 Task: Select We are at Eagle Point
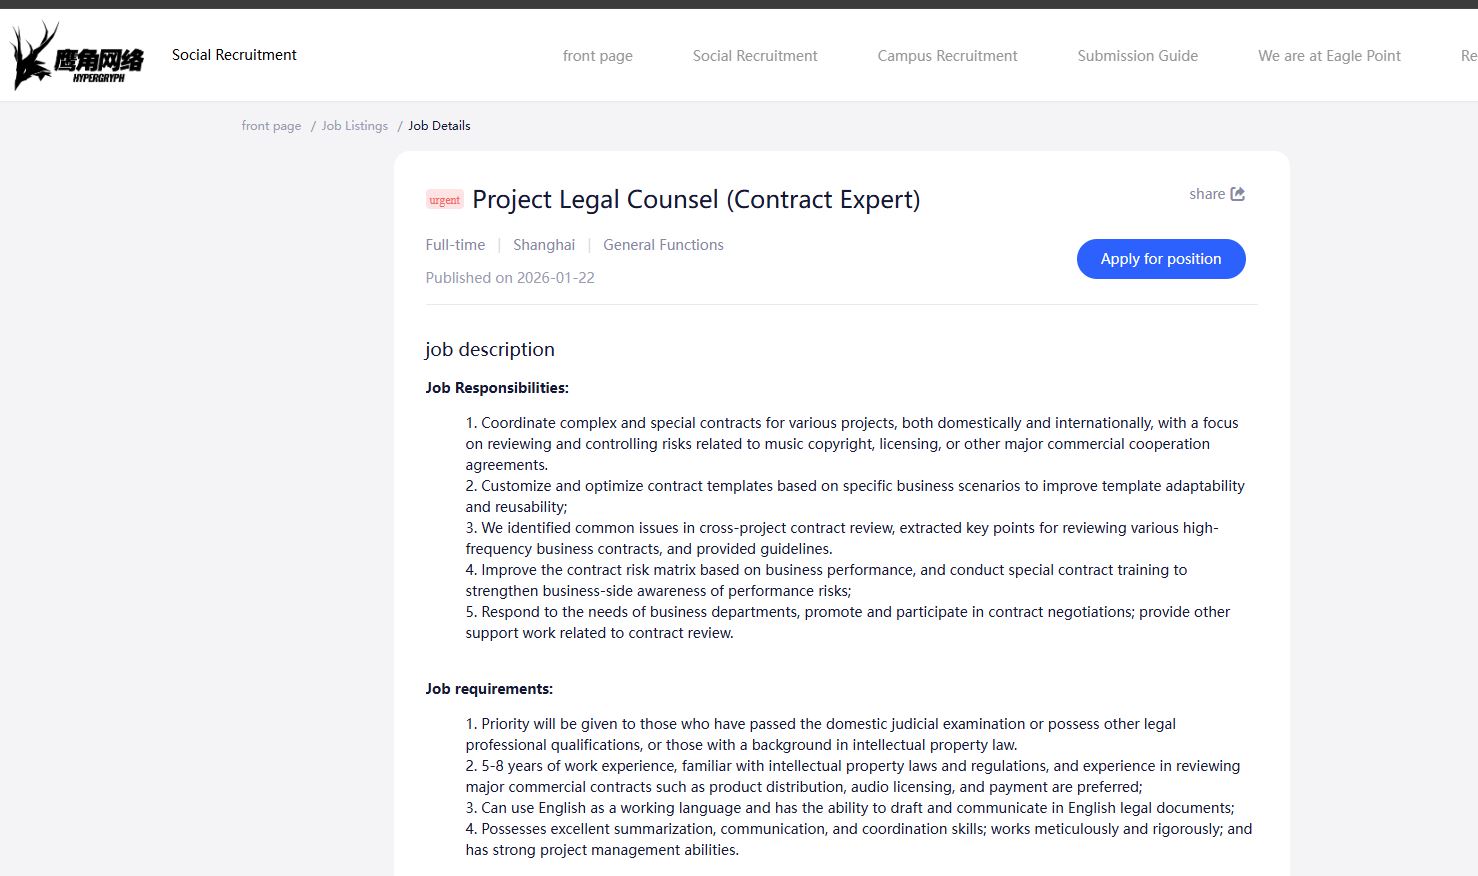click(x=1330, y=56)
